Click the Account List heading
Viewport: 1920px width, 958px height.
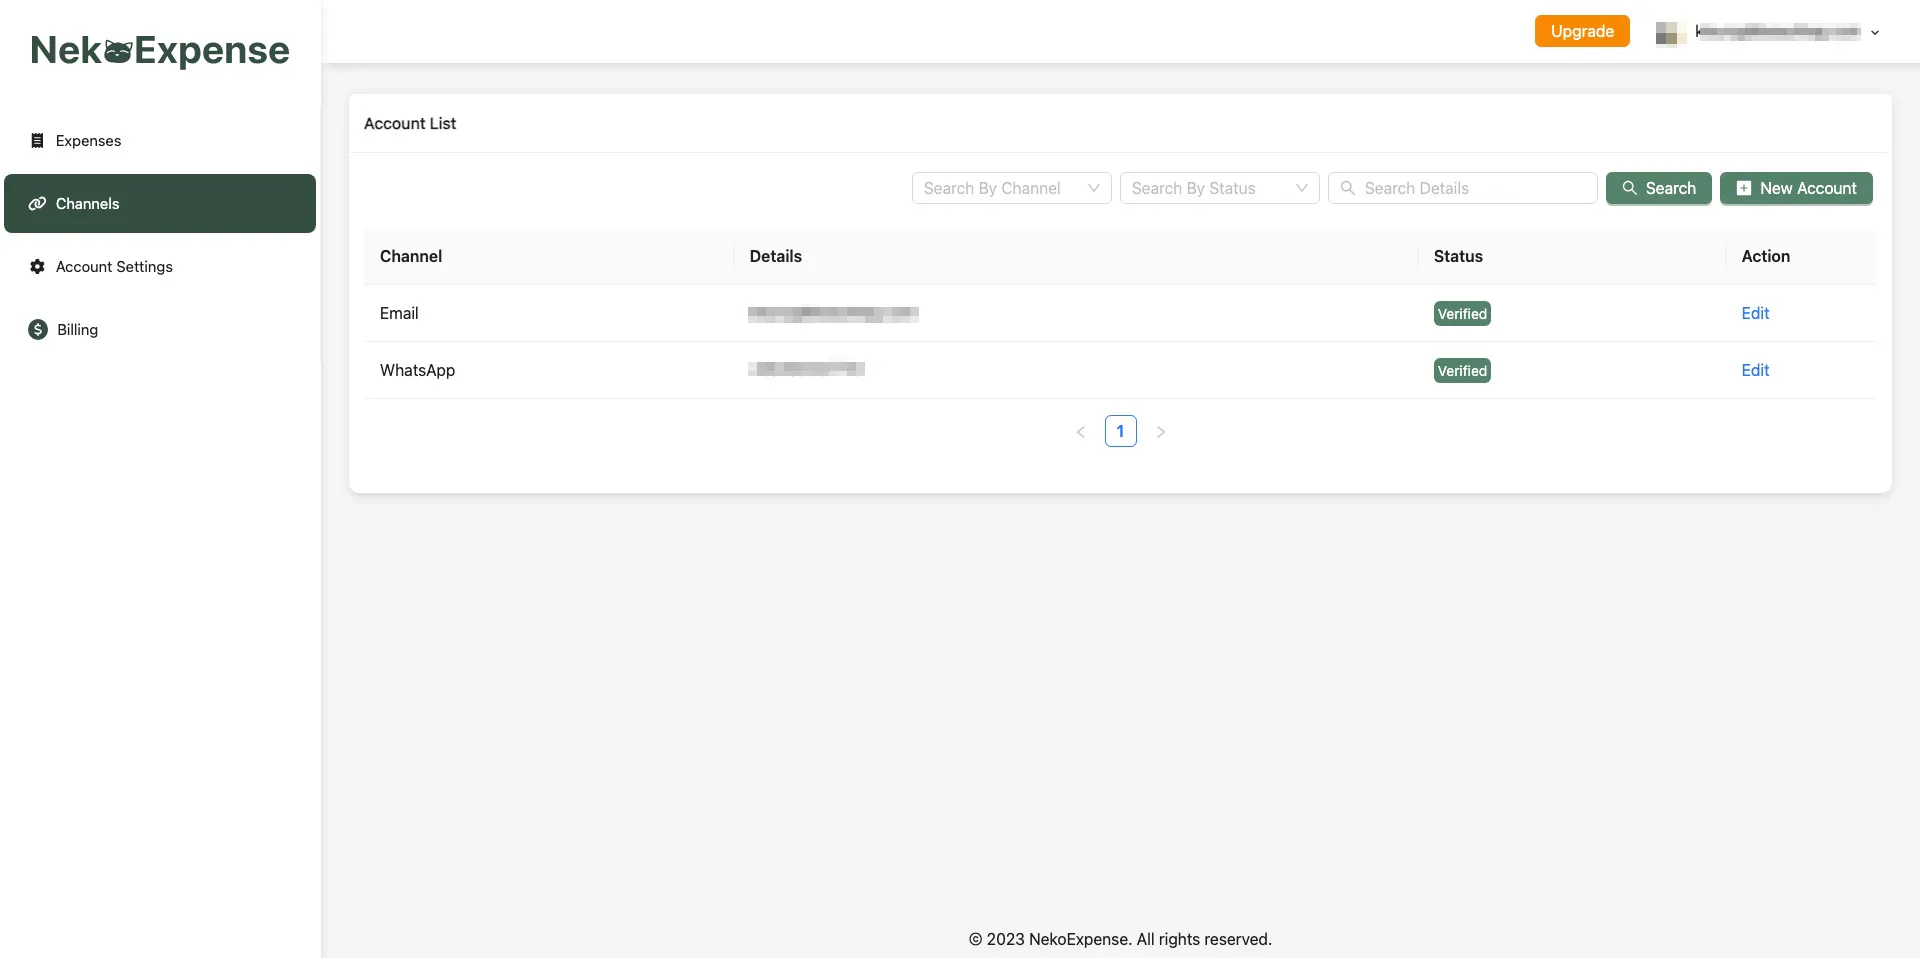(x=410, y=124)
